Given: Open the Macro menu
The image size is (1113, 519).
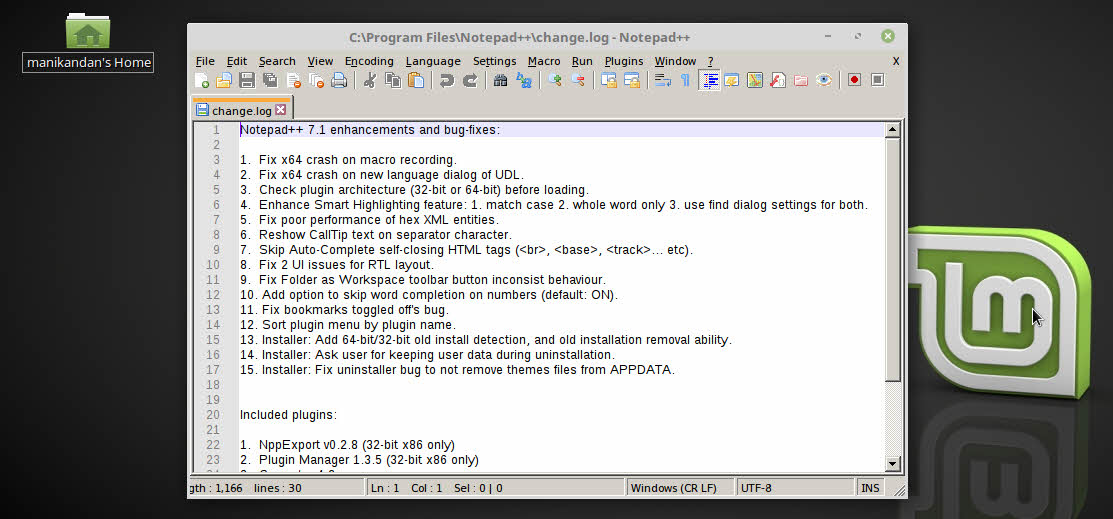Looking at the screenshot, I should coord(544,61).
